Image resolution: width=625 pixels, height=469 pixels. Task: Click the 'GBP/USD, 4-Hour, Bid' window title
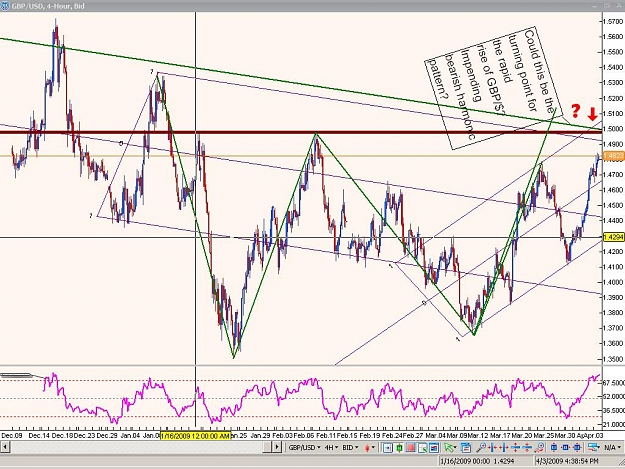pos(48,6)
